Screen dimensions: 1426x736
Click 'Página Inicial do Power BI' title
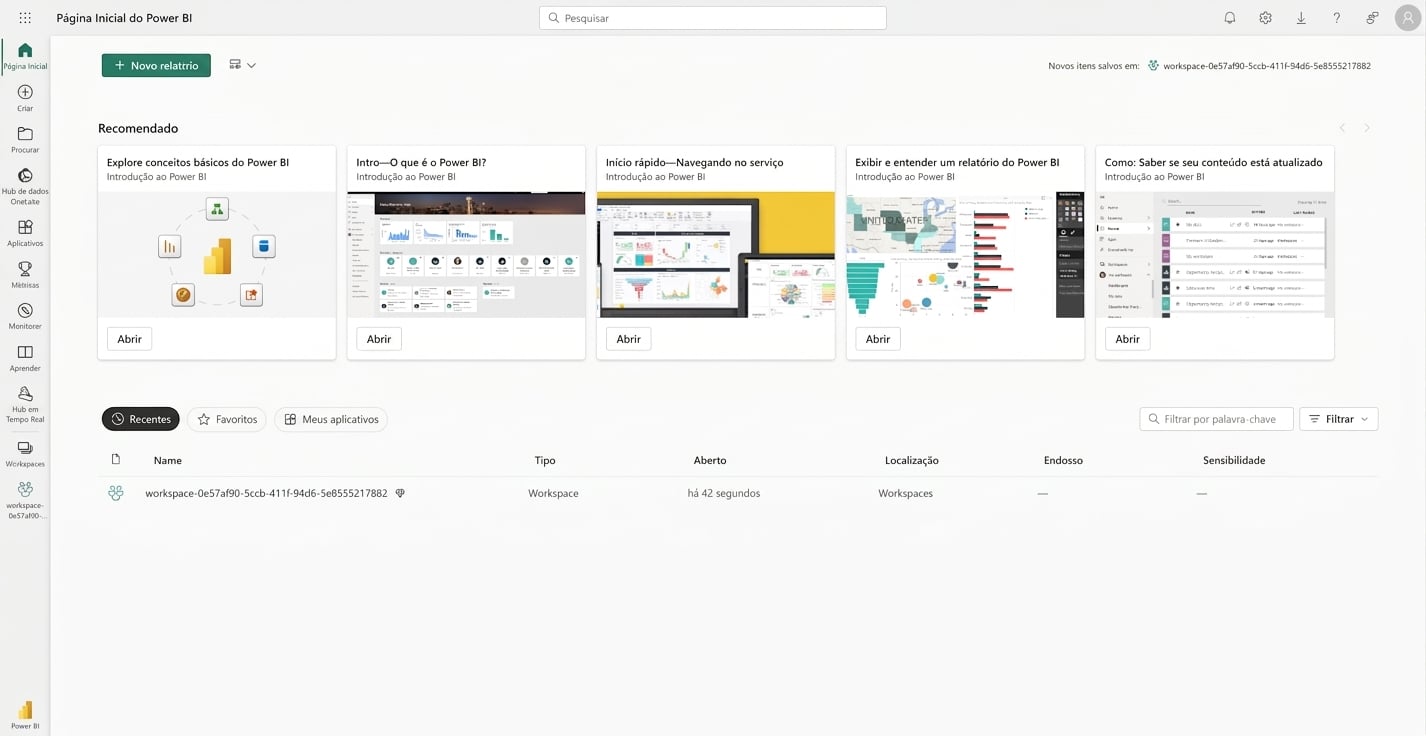[125, 18]
